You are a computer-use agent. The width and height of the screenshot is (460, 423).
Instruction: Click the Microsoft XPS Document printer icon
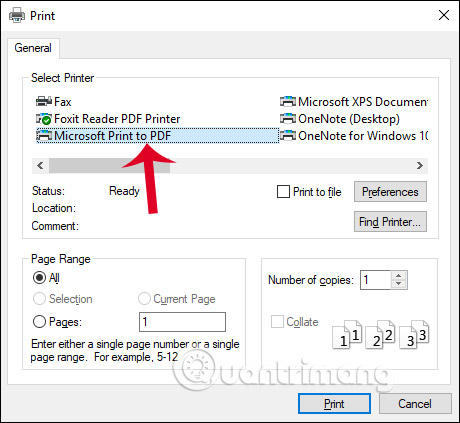tap(288, 101)
